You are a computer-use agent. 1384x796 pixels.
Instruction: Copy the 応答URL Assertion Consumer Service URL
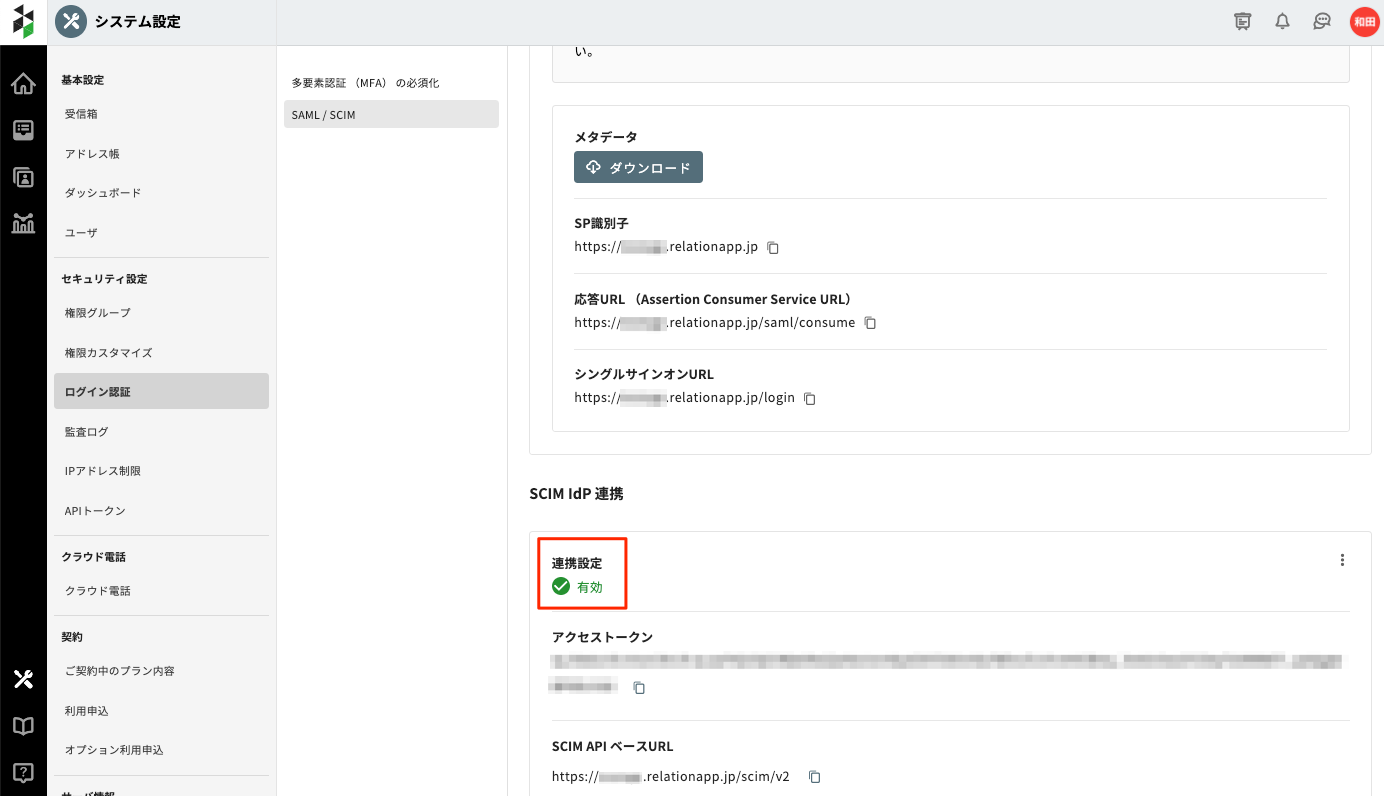pyautogui.click(x=870, y=323)
